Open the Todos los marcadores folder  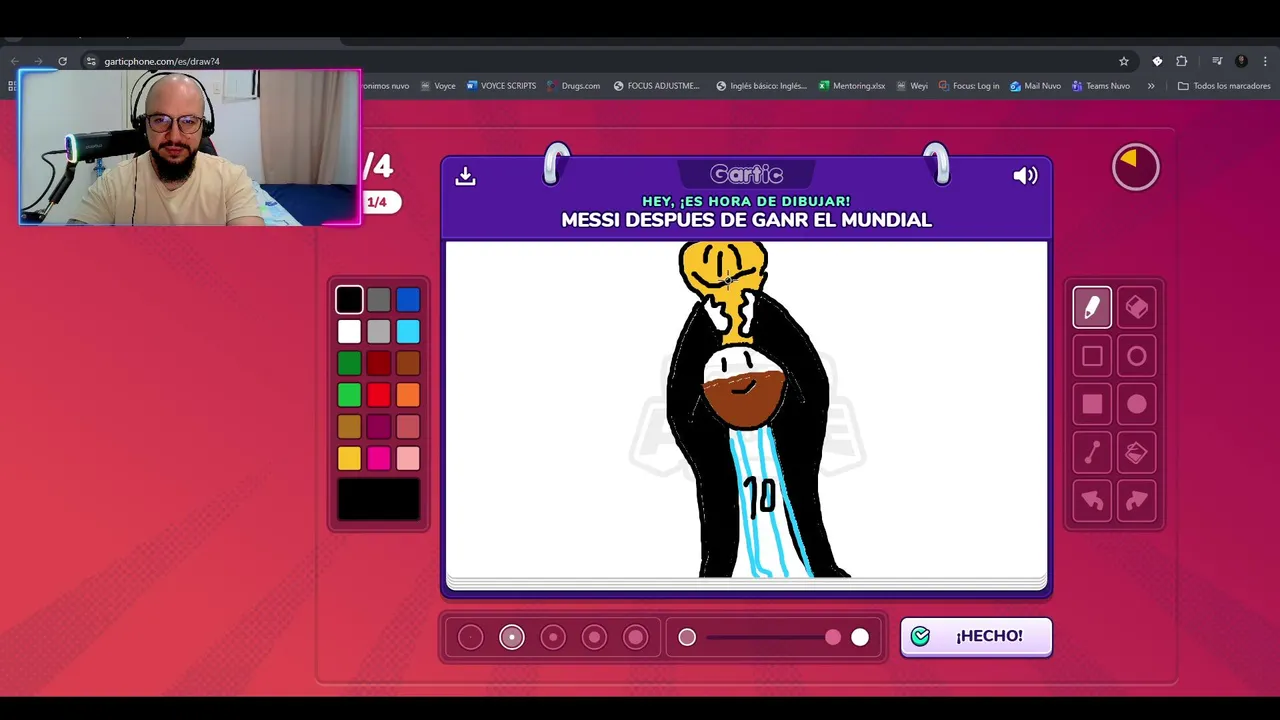tap(1224, 86)
